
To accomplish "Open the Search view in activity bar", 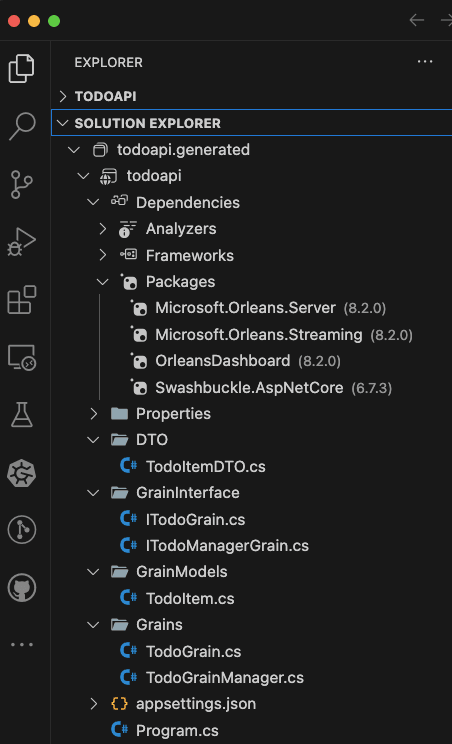I will click(x=22, y=126).
